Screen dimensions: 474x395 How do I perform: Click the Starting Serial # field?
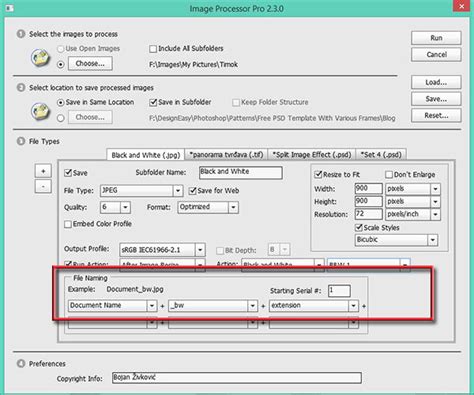pyautogui.click(x=339, y=291)
